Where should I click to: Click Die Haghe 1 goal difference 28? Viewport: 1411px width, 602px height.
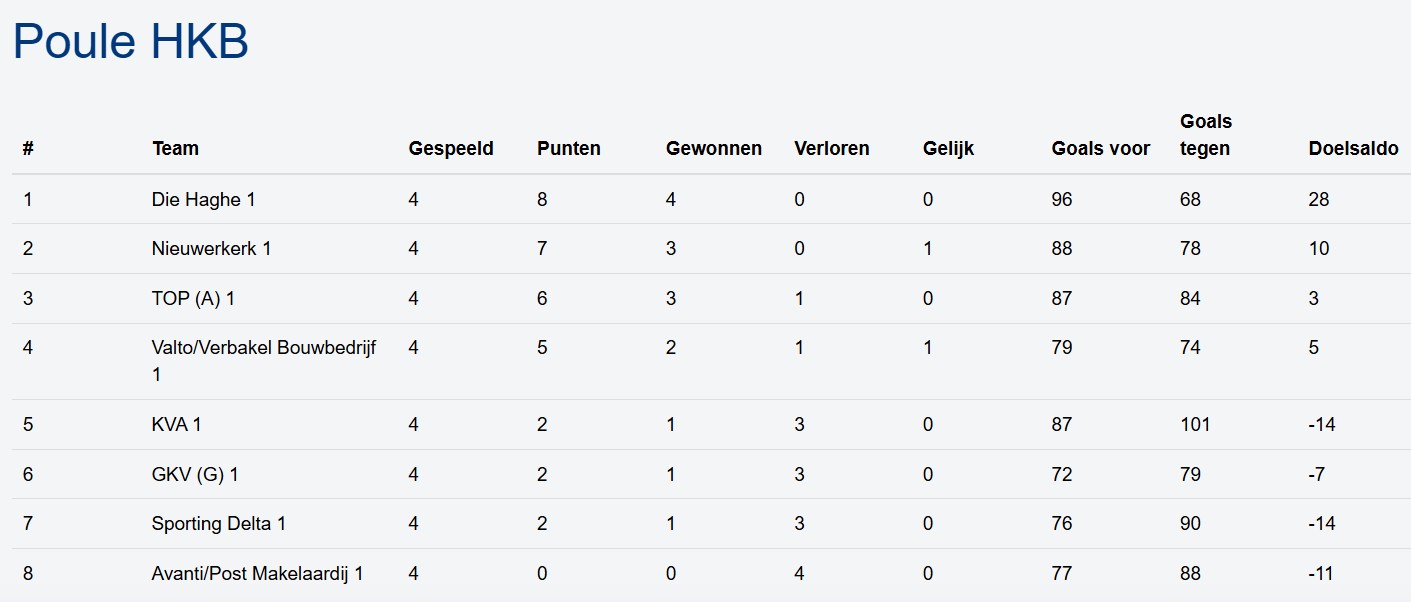[1319, 200]
